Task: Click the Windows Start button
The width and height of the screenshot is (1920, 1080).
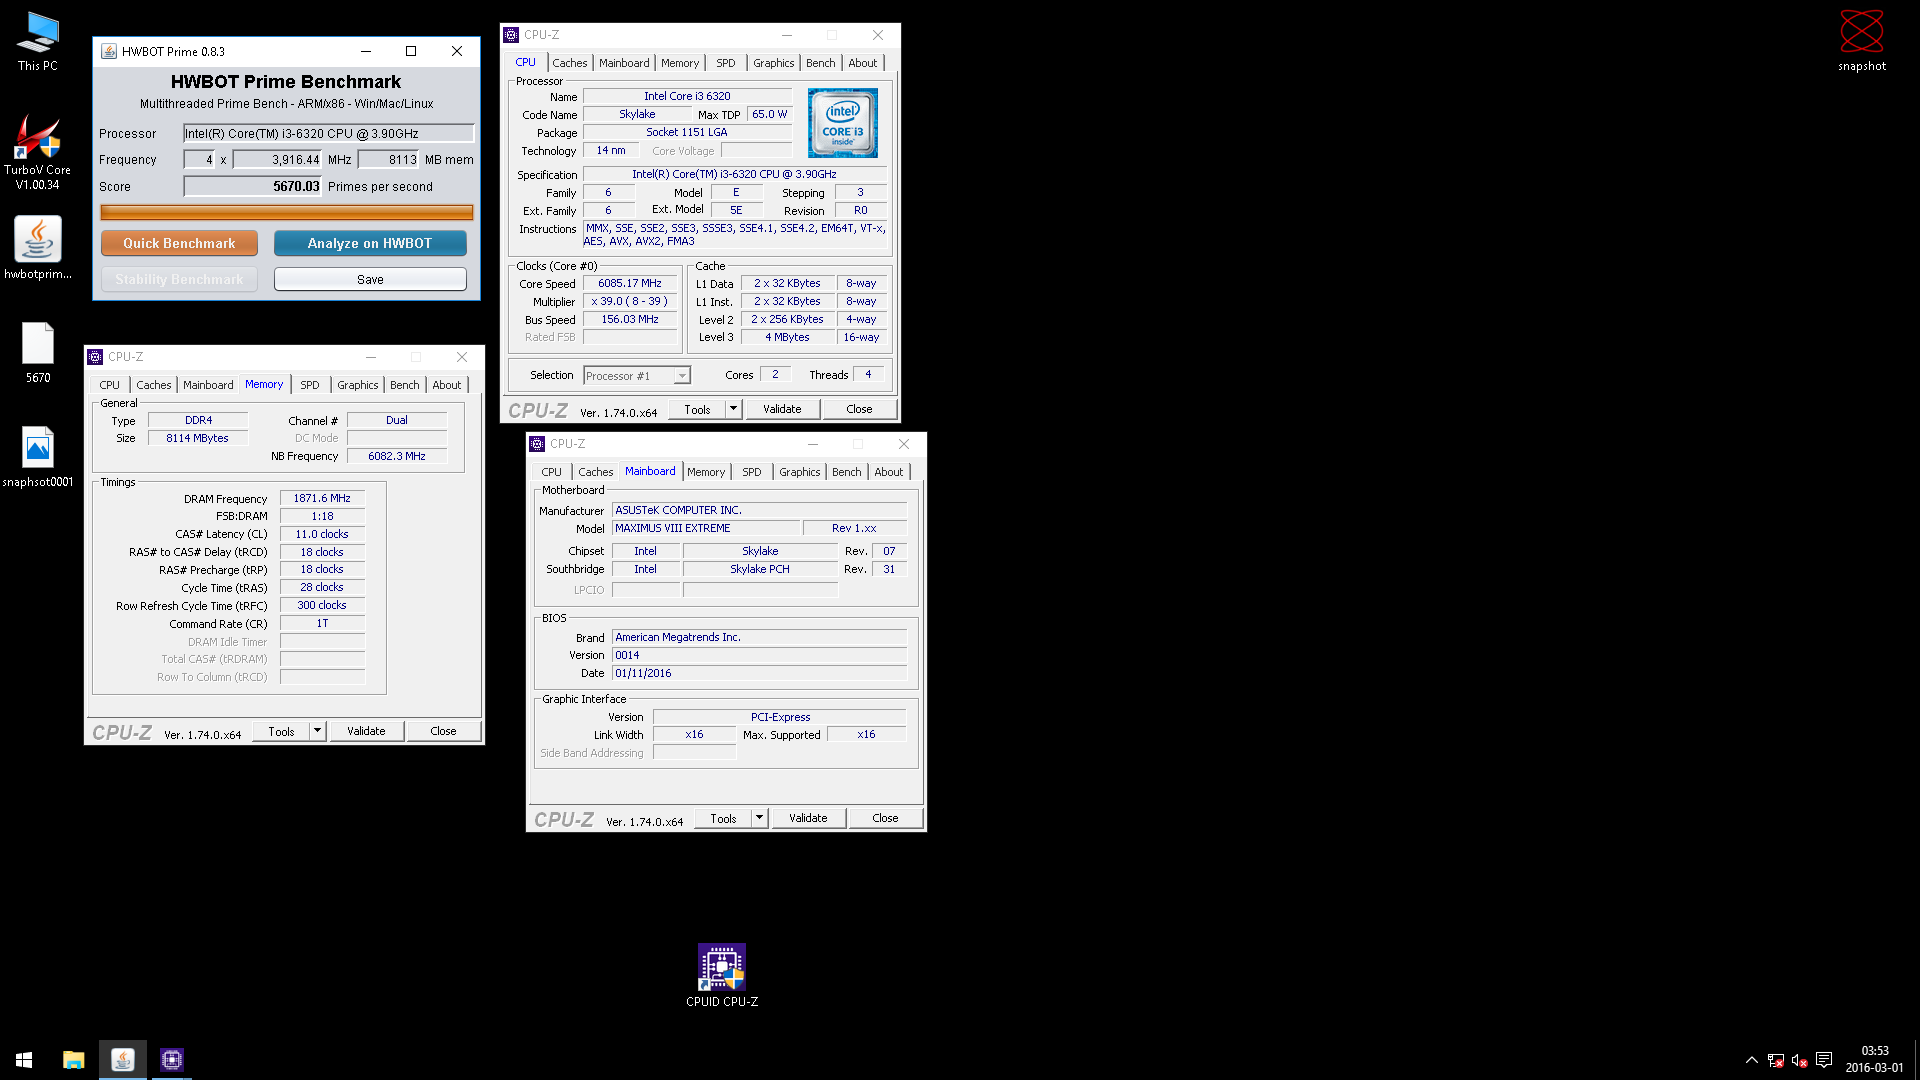Action: point(24,1060)
